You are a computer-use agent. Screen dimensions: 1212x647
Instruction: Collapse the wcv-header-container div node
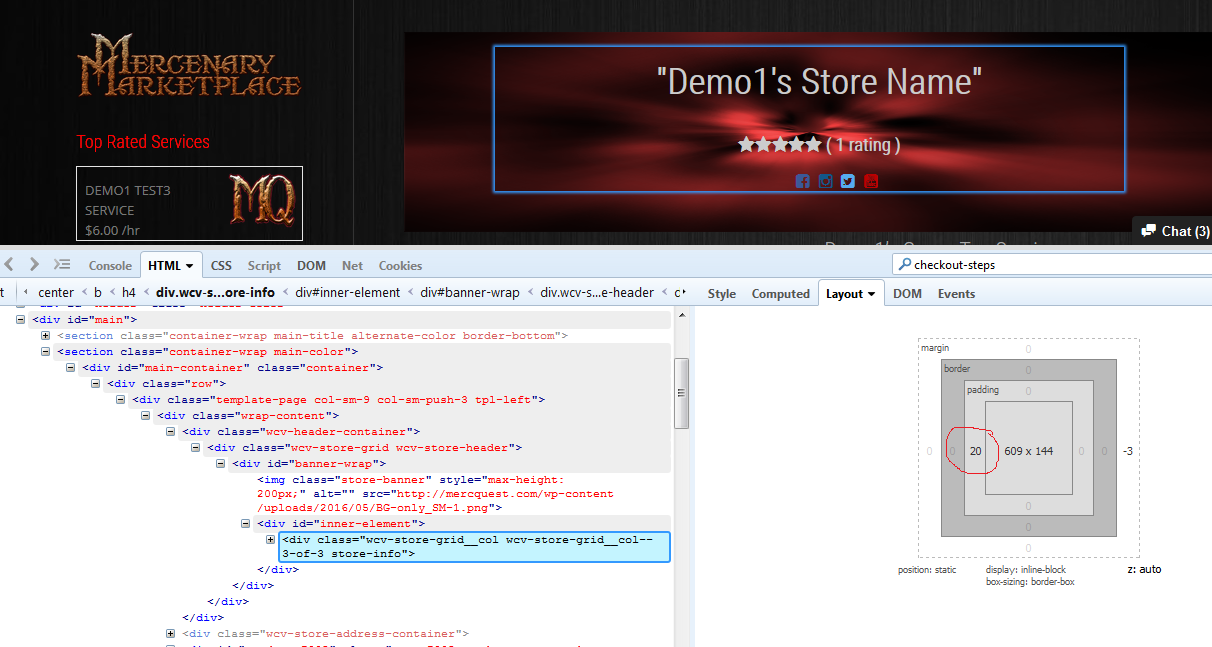[171, 431]
